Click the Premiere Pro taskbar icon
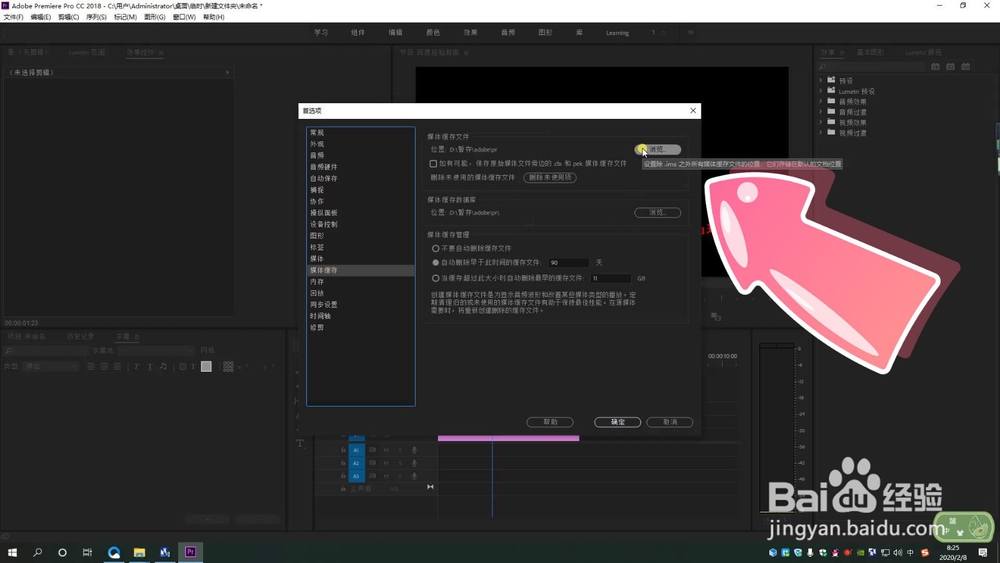 point(190,552)
